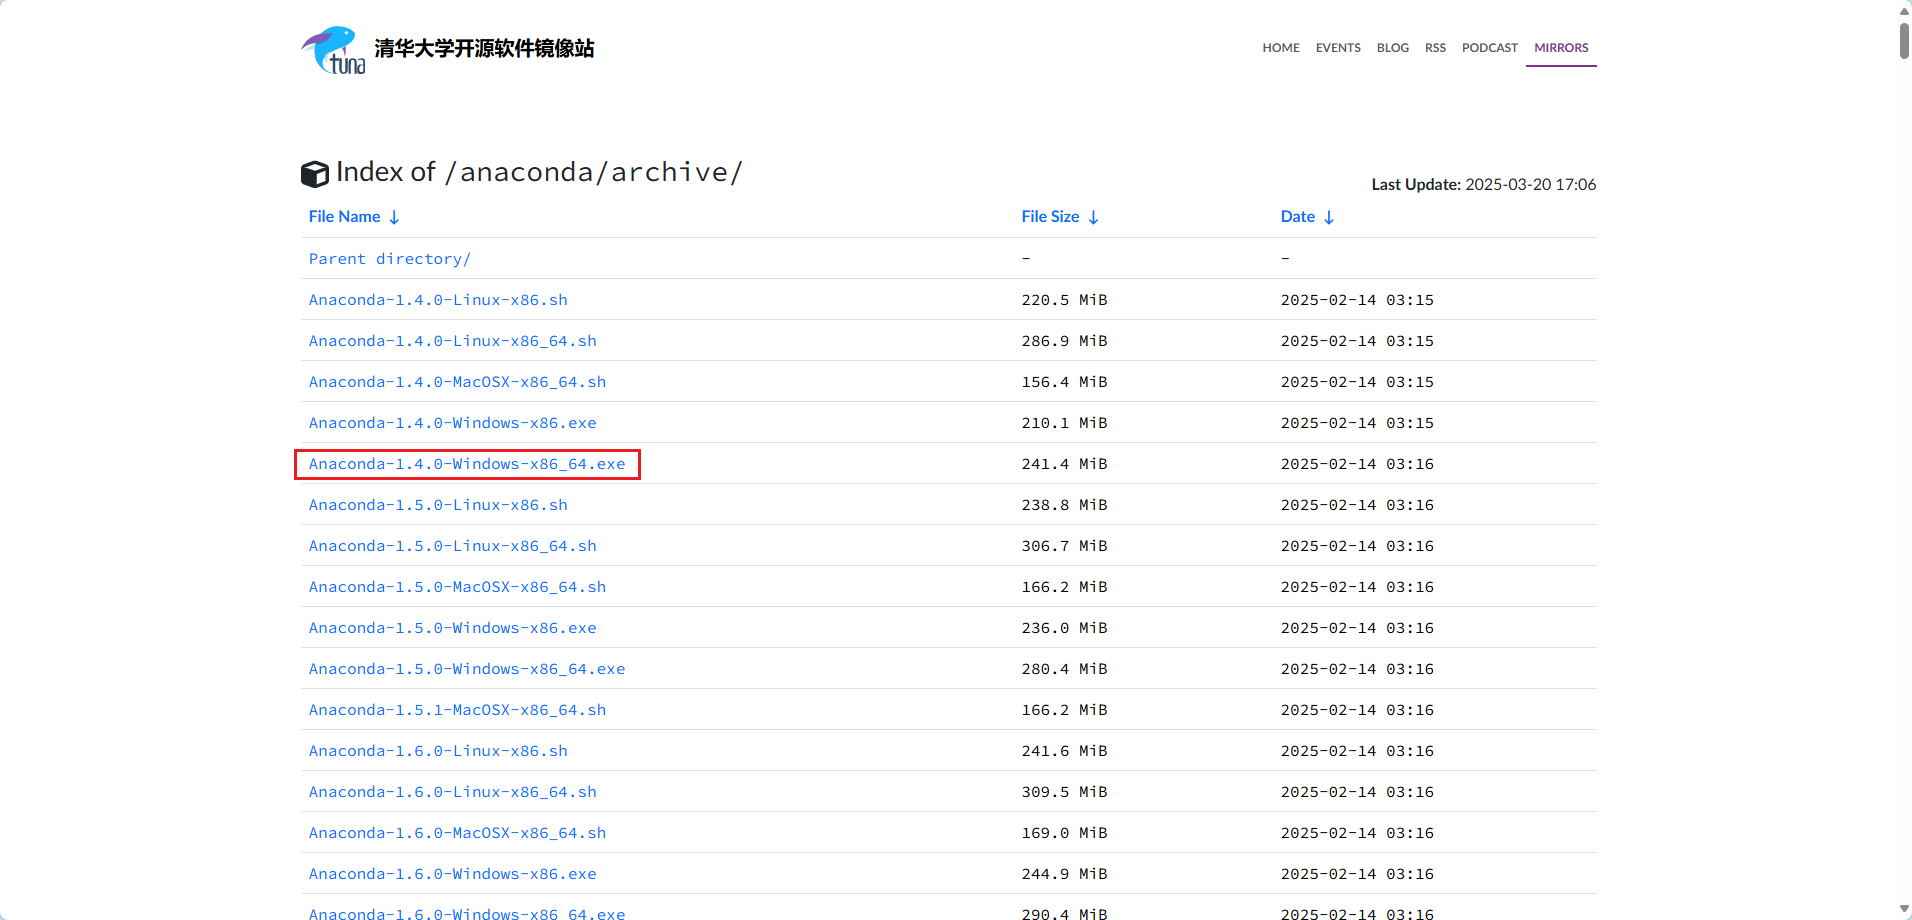The width and height of the screenshot is (1912, 920).
Task: Open the HOME page
Action: (1280, 47)
